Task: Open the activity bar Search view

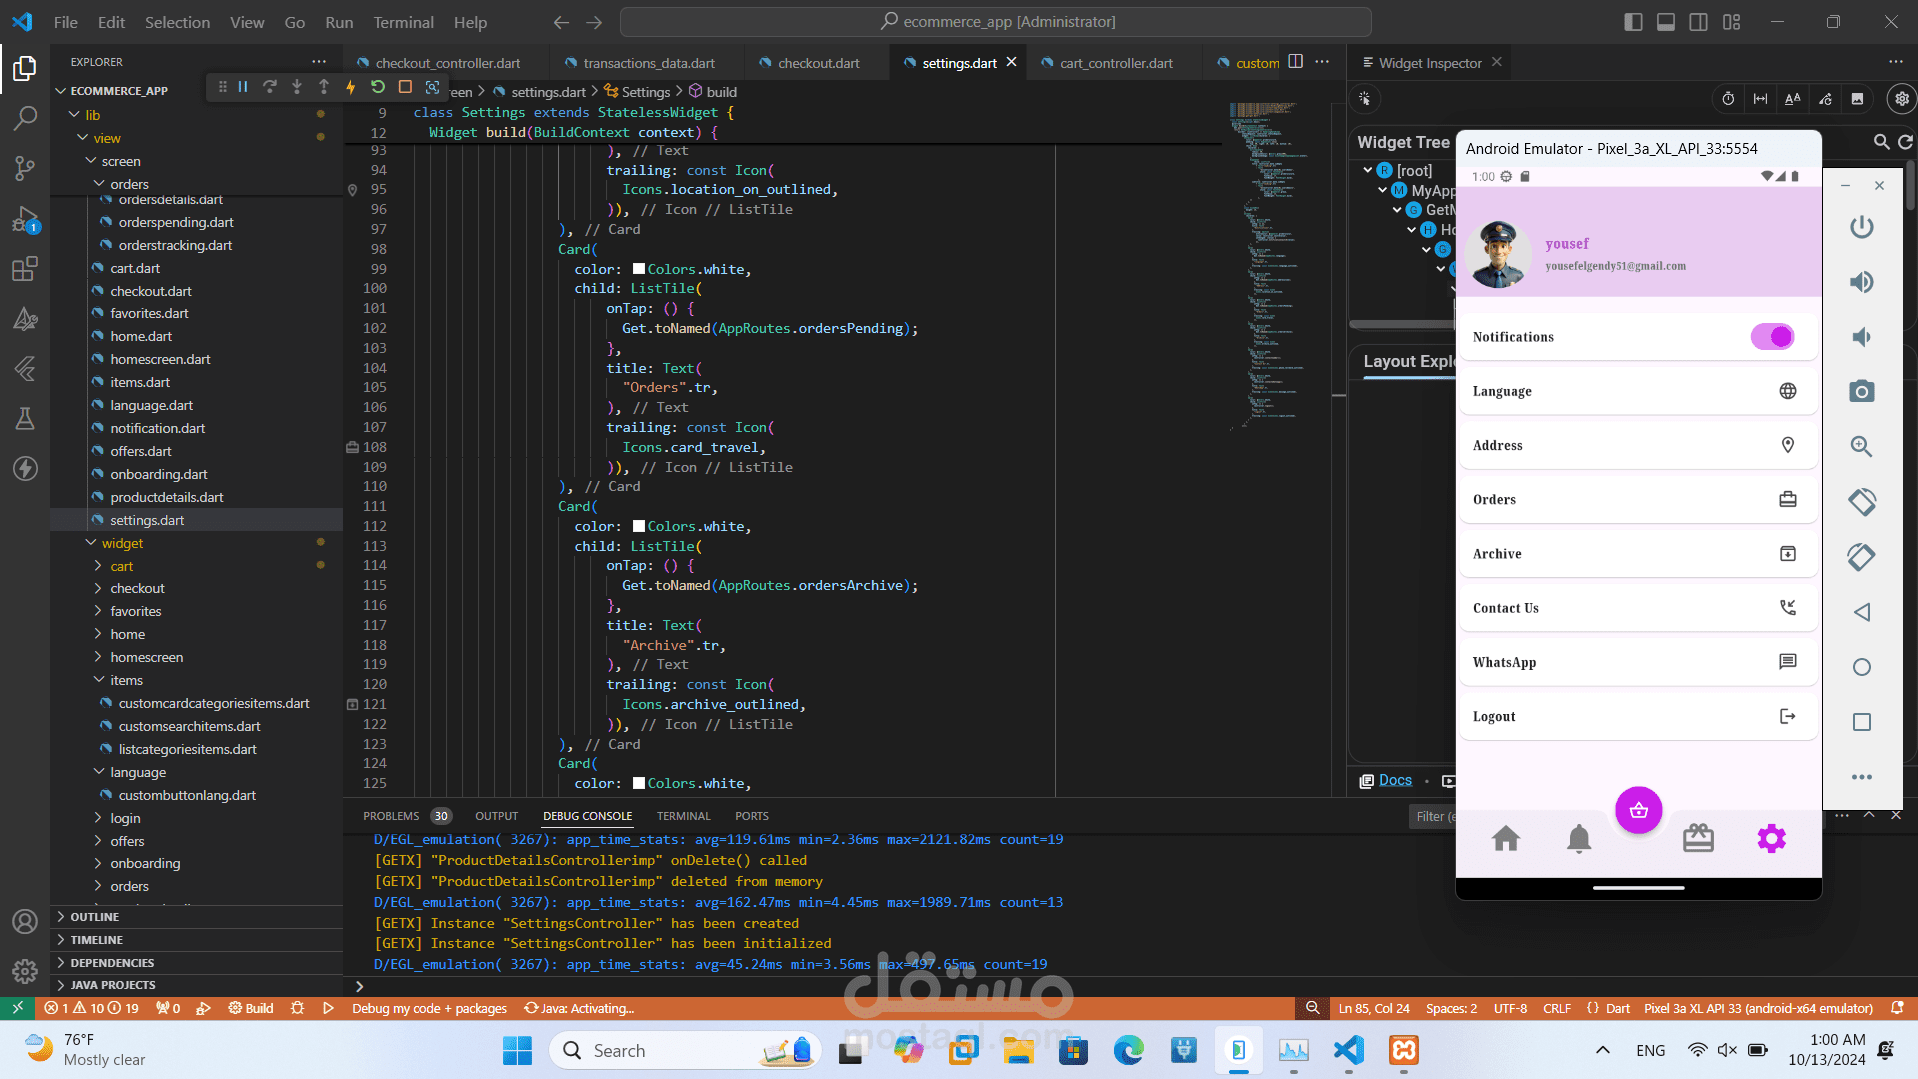Action: click(x=25, y=118)
